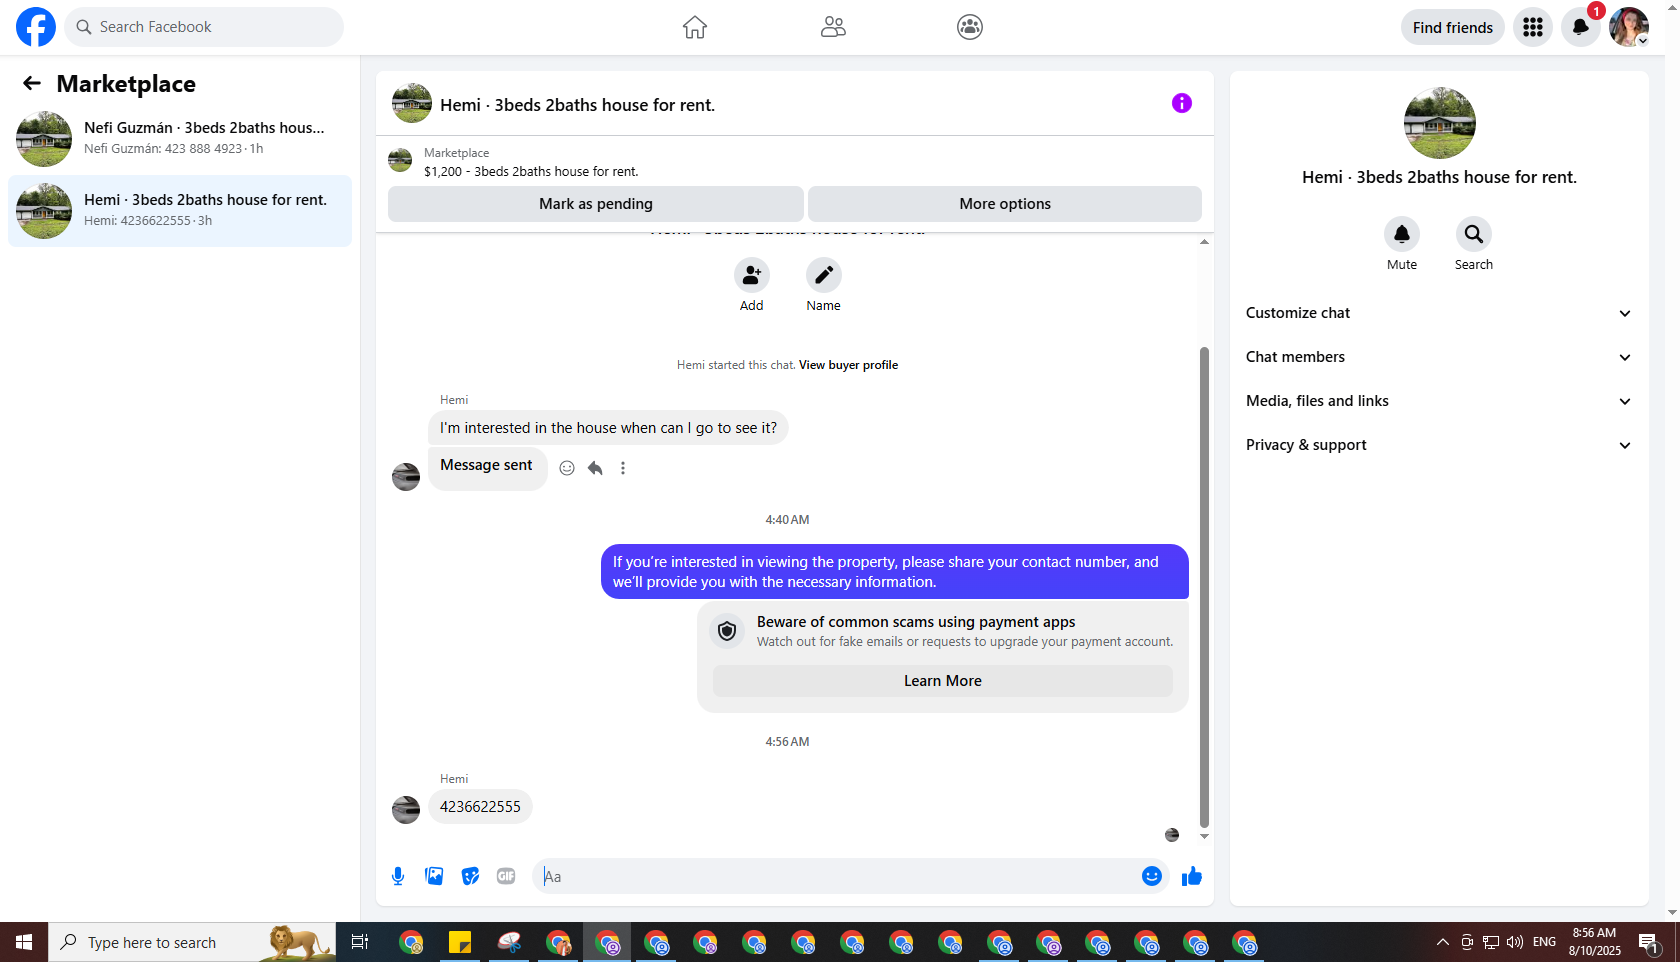Open the Groups icon in top navigation
Screen dimensions: 1680x962
point(970,27)
